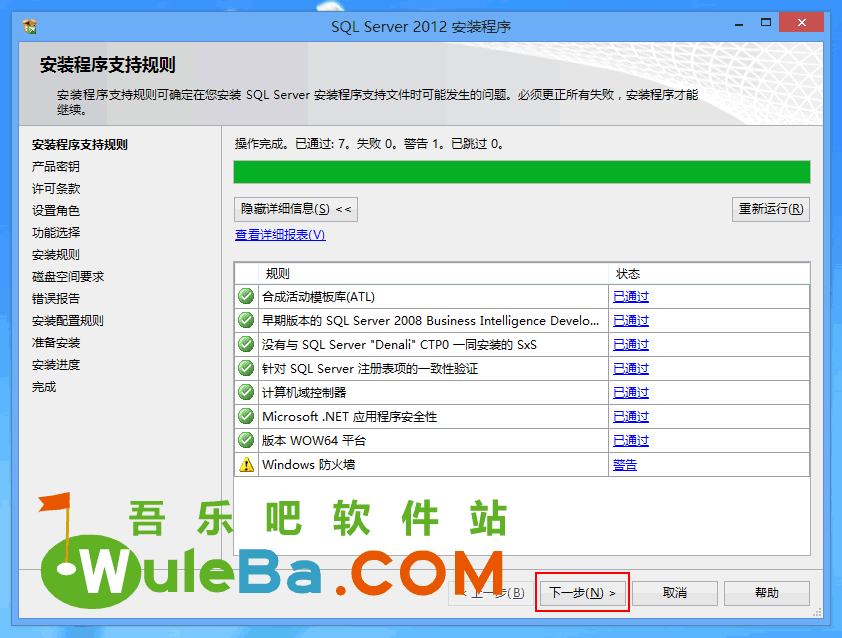Click the 磁盘空间要求 step
842x638 pixels.
pos(68,277)
